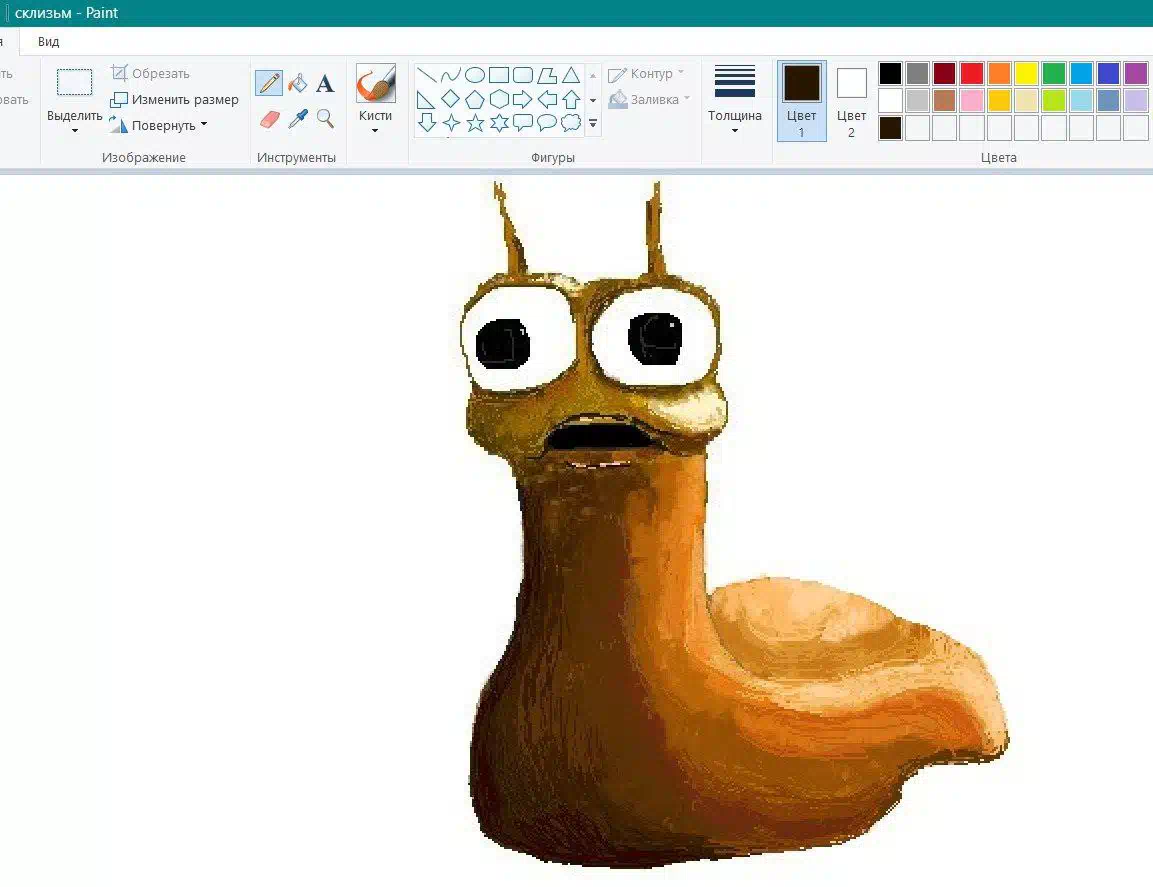The image size is (1153, 887).
Task: Activate Цвет 2 background color box
Action: tap(852, 100)
